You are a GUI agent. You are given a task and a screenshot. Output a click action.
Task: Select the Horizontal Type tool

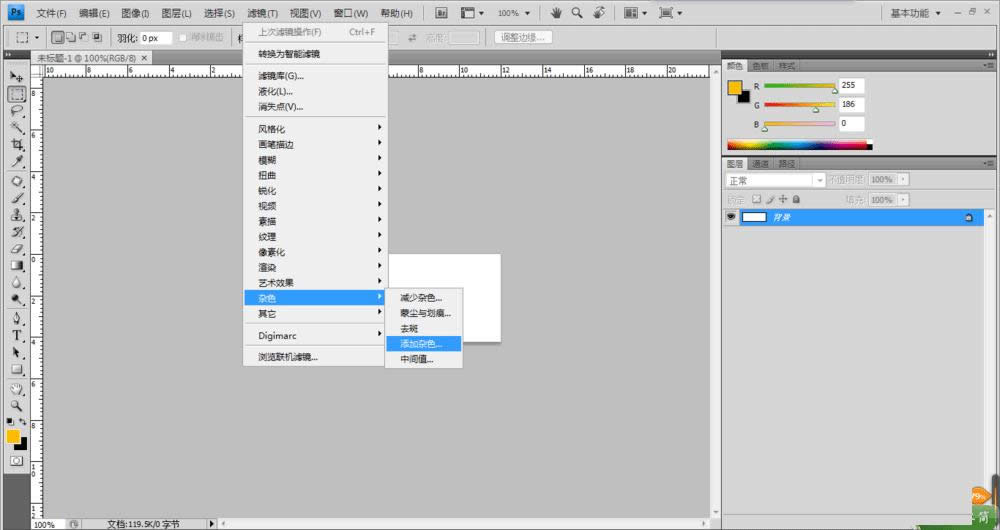click(x=17, y=335)
